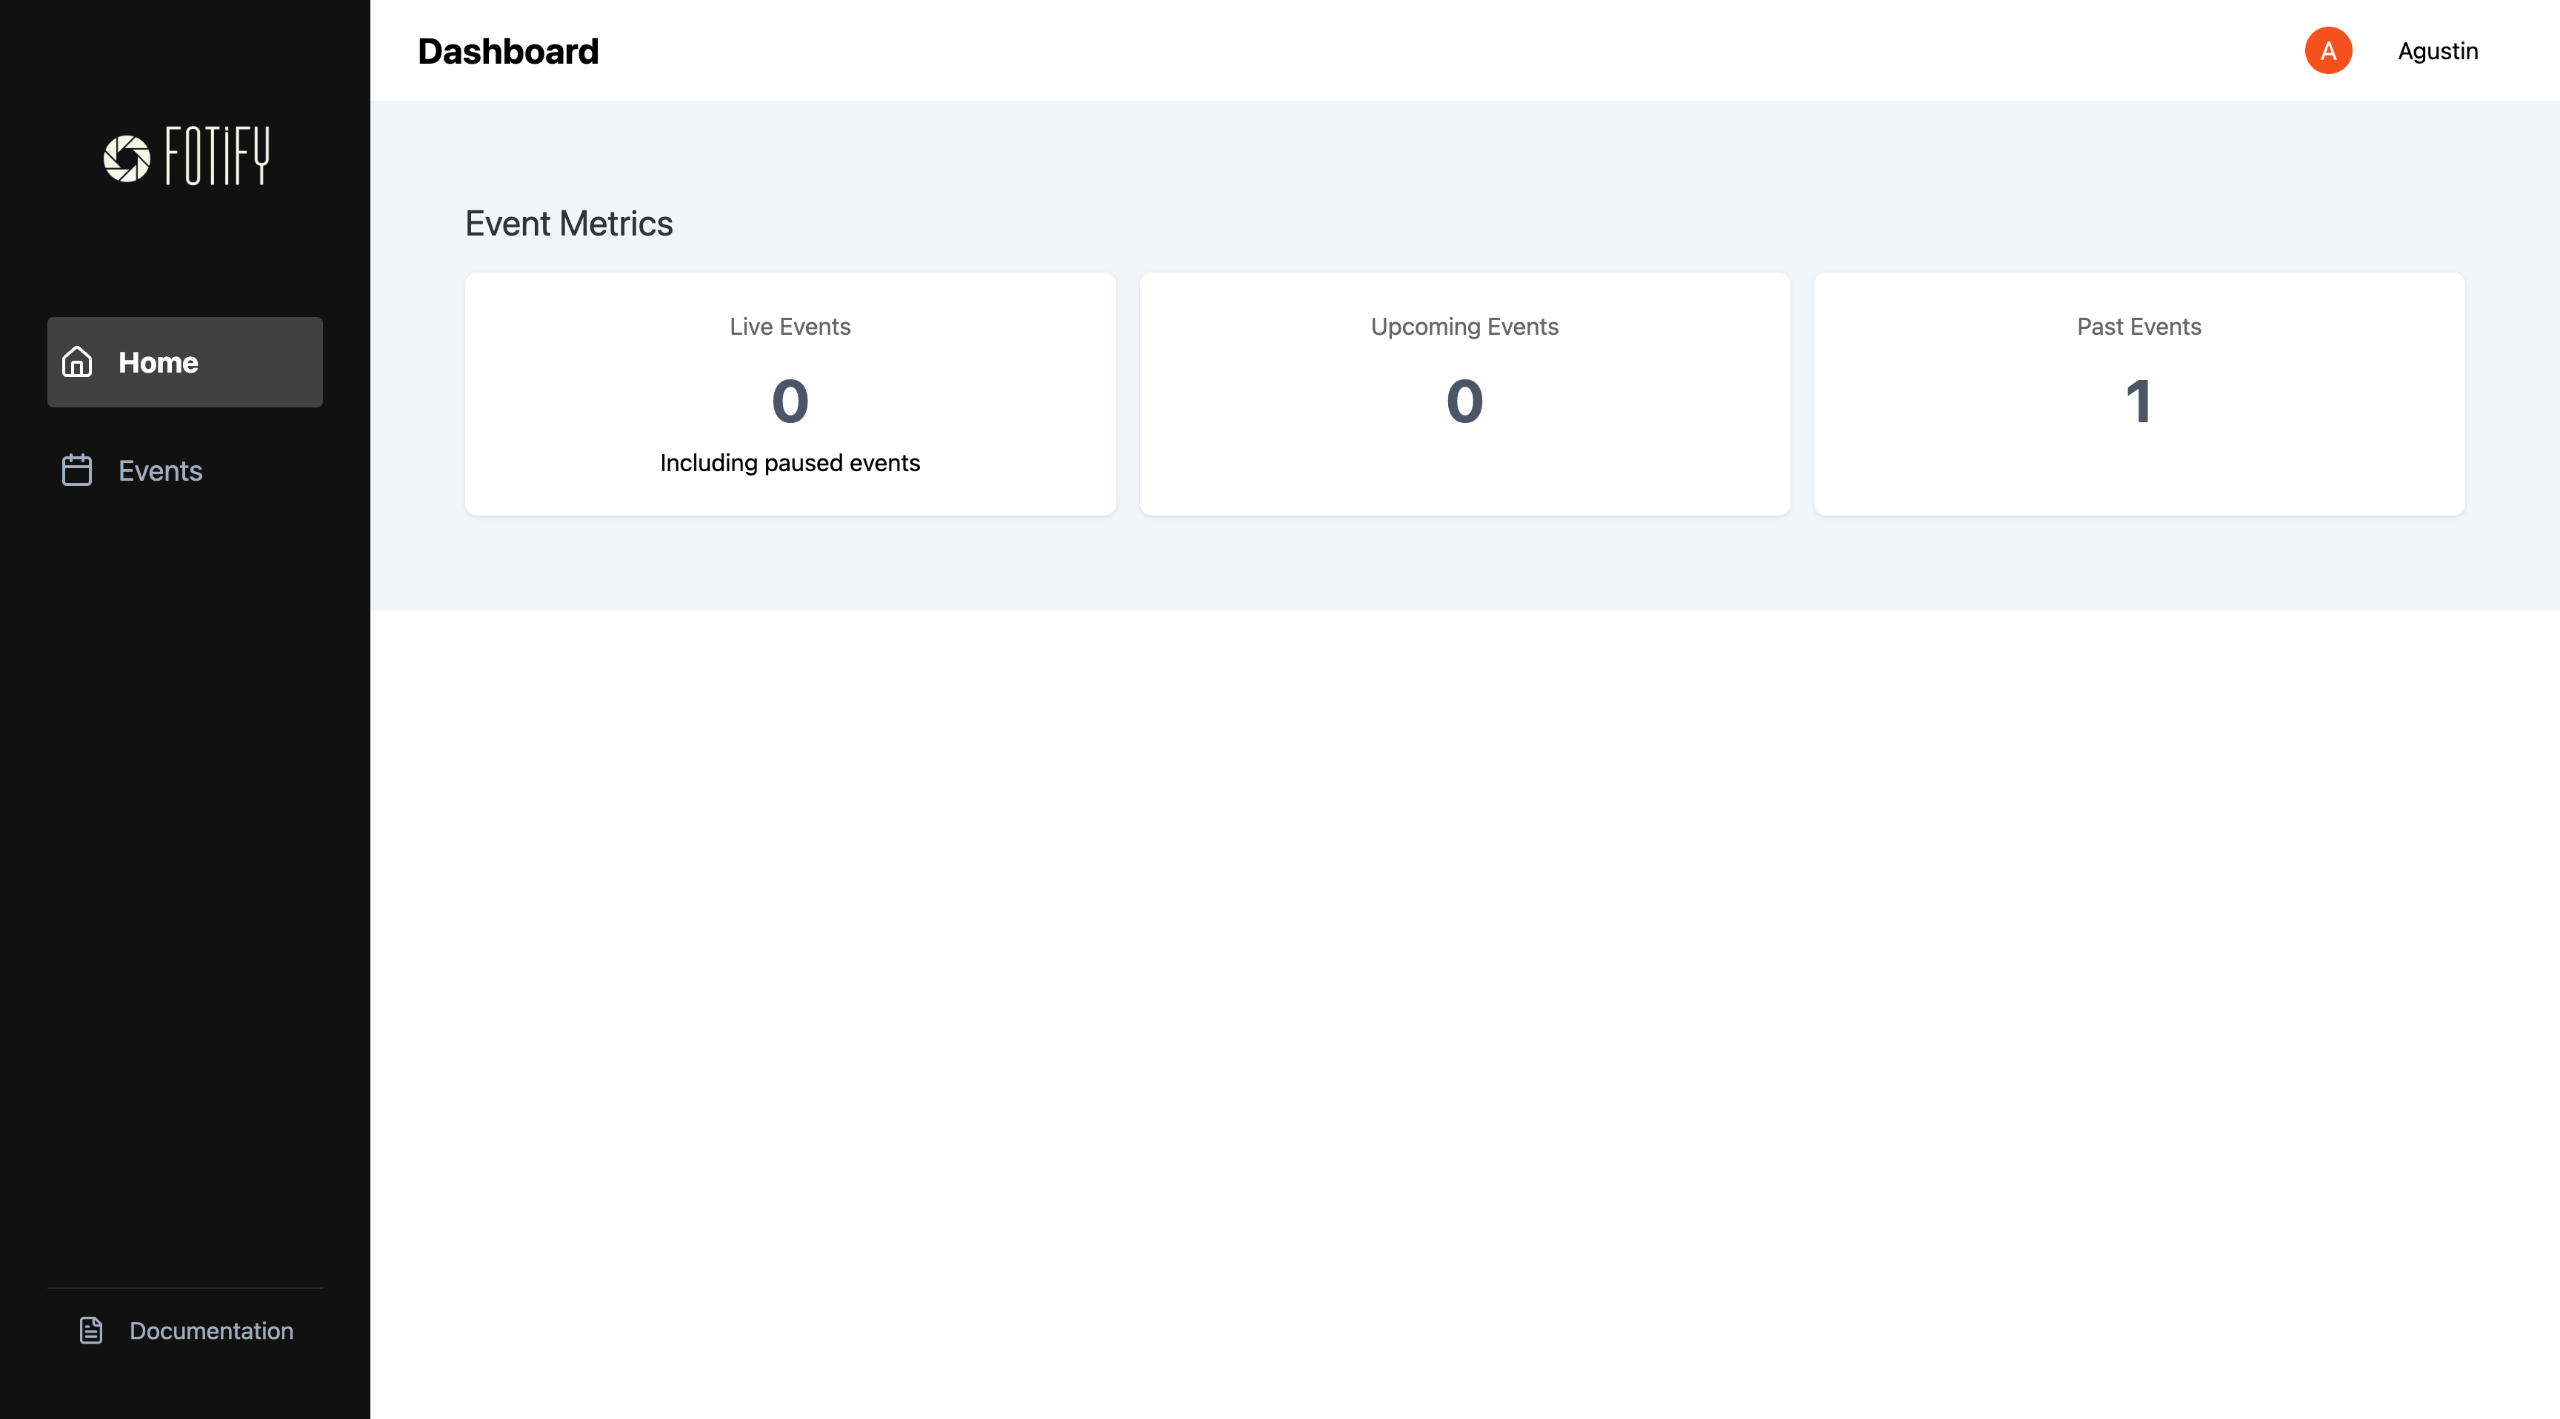
Task: Open the Documentation link
Action: [x=211, y=1331]
